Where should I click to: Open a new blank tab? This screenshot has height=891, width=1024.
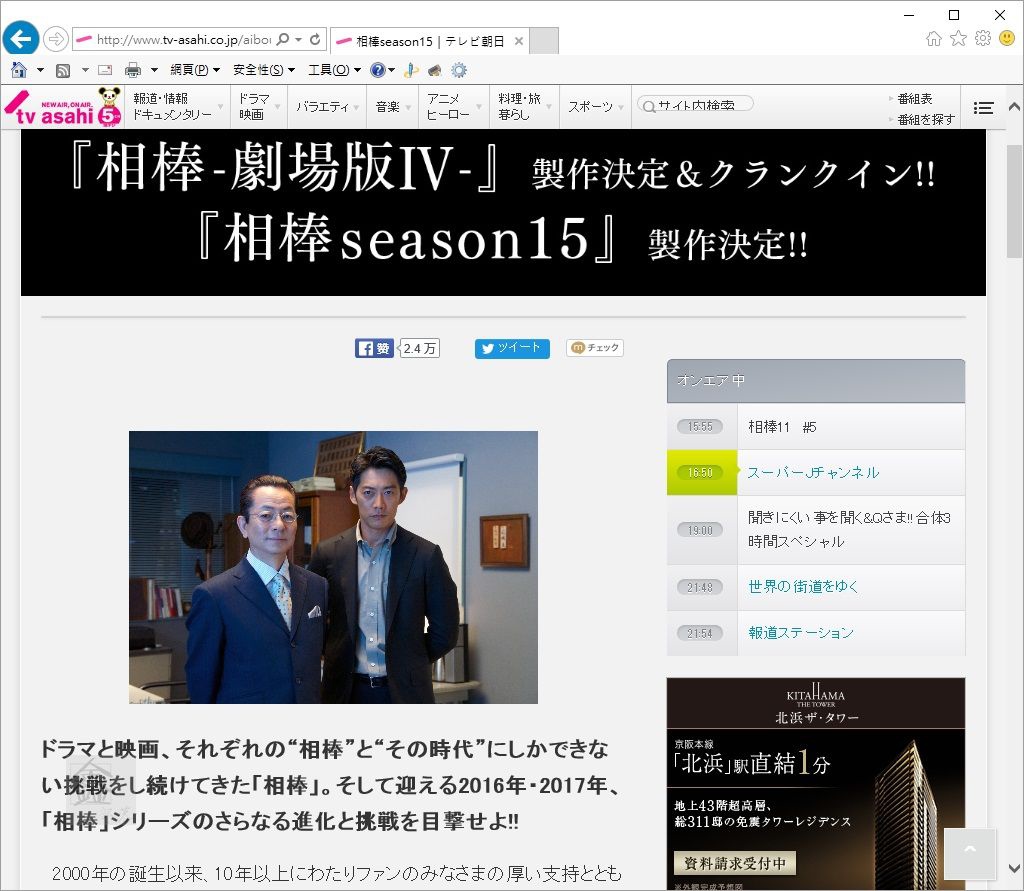pyautogui.click(x=544, y=41)
